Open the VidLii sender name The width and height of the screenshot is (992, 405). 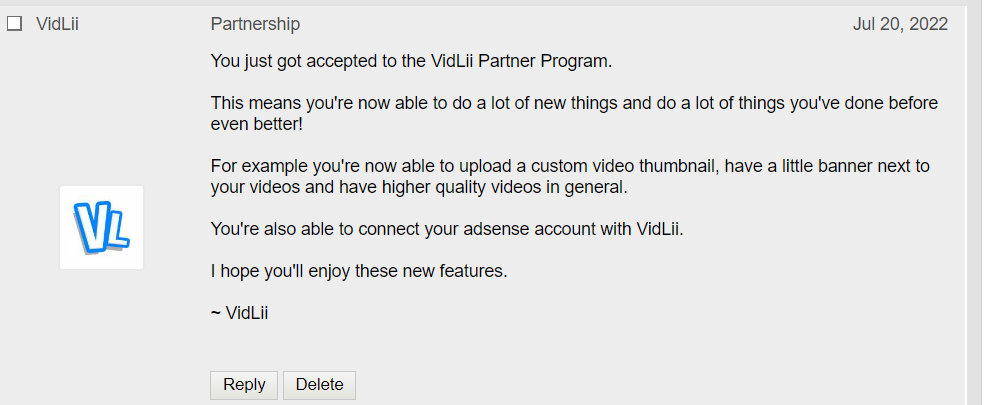click(x=57, y=24)
